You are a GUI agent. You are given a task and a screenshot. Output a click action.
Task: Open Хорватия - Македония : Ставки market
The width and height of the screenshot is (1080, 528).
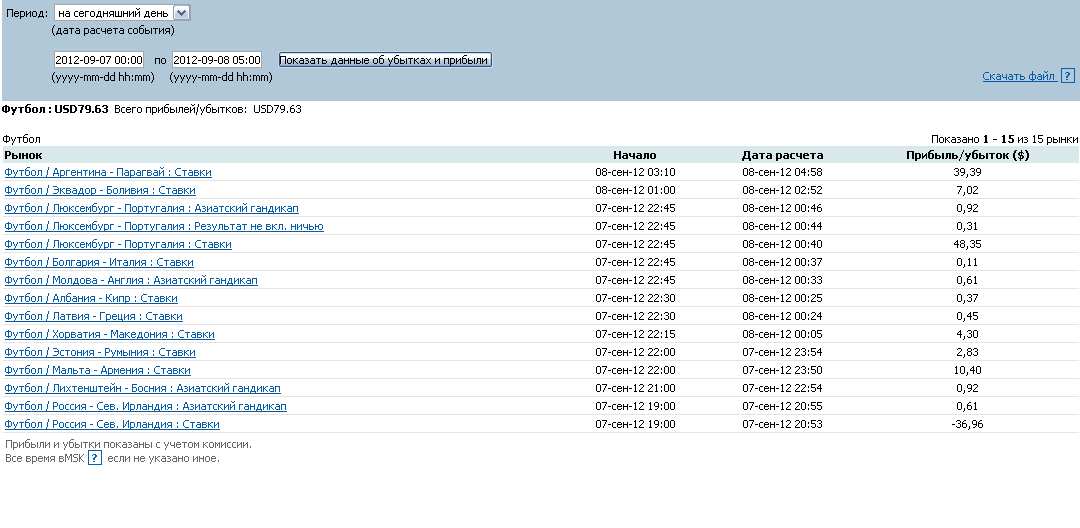pos(110,334)
